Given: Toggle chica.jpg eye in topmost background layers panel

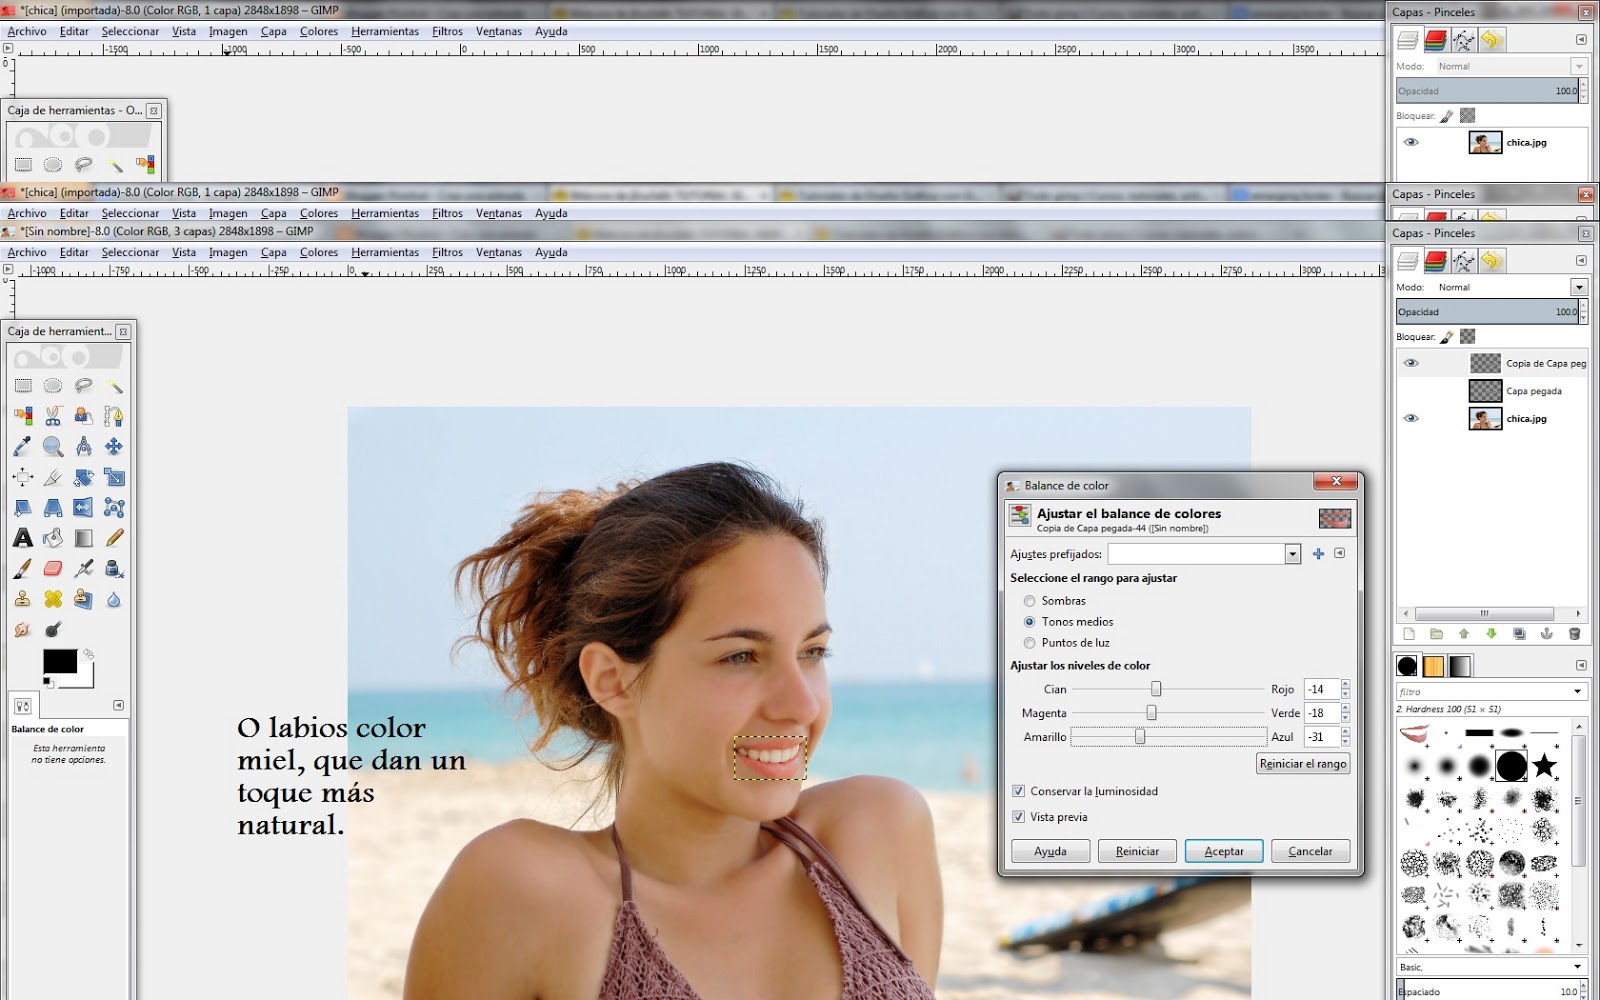Looking at the screenshot, I should pyautogui.click(x=1411, y=142).
